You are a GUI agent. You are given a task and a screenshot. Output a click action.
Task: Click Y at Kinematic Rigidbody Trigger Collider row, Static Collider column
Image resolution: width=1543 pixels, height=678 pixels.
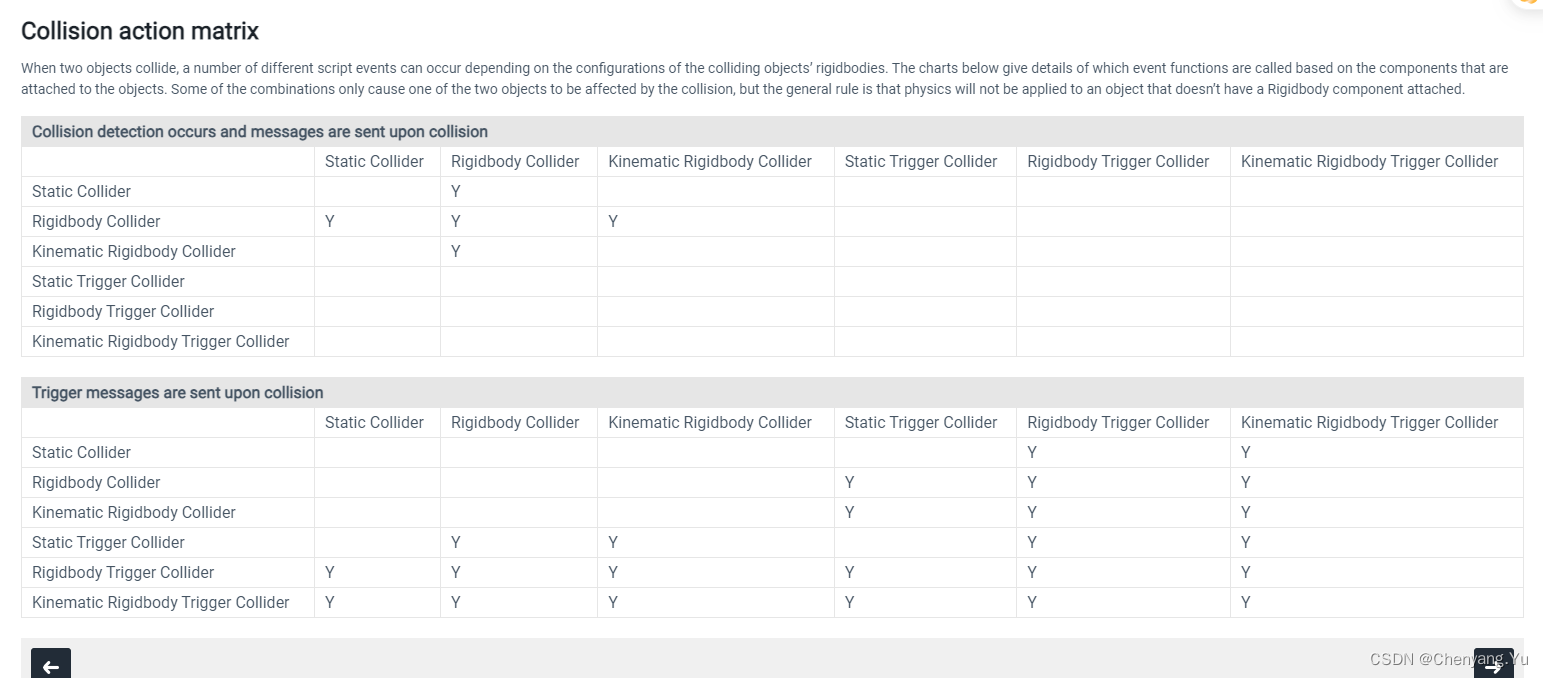pyautogui.click(x=330, y=603)
